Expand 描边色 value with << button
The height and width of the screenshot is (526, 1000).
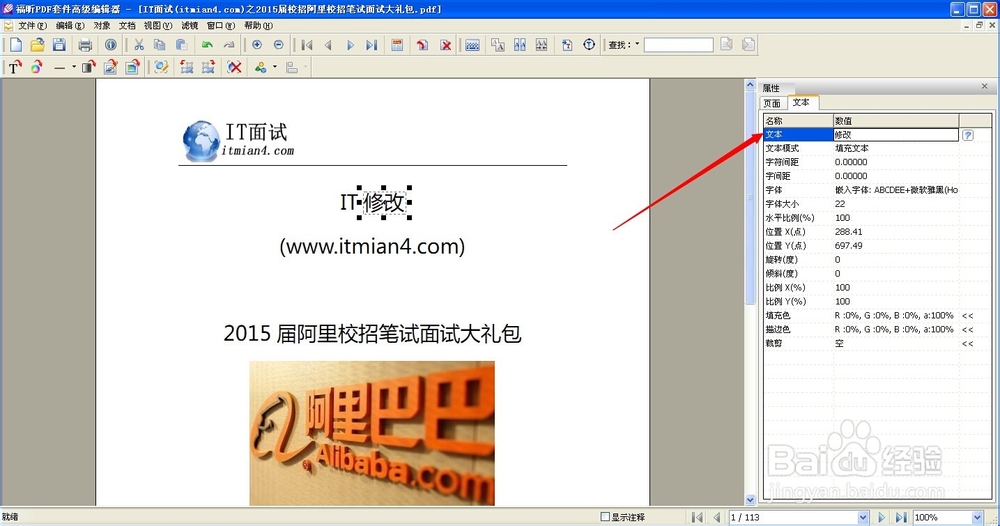pos(967,330)
